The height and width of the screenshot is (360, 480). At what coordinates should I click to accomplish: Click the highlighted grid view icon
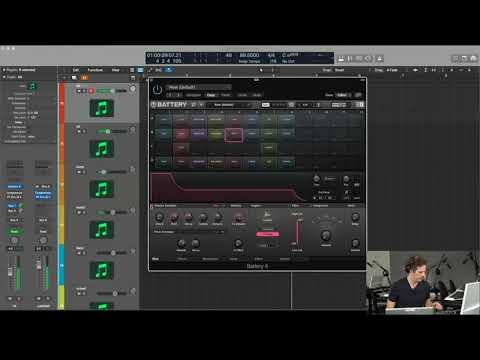[x=140, y=70]
